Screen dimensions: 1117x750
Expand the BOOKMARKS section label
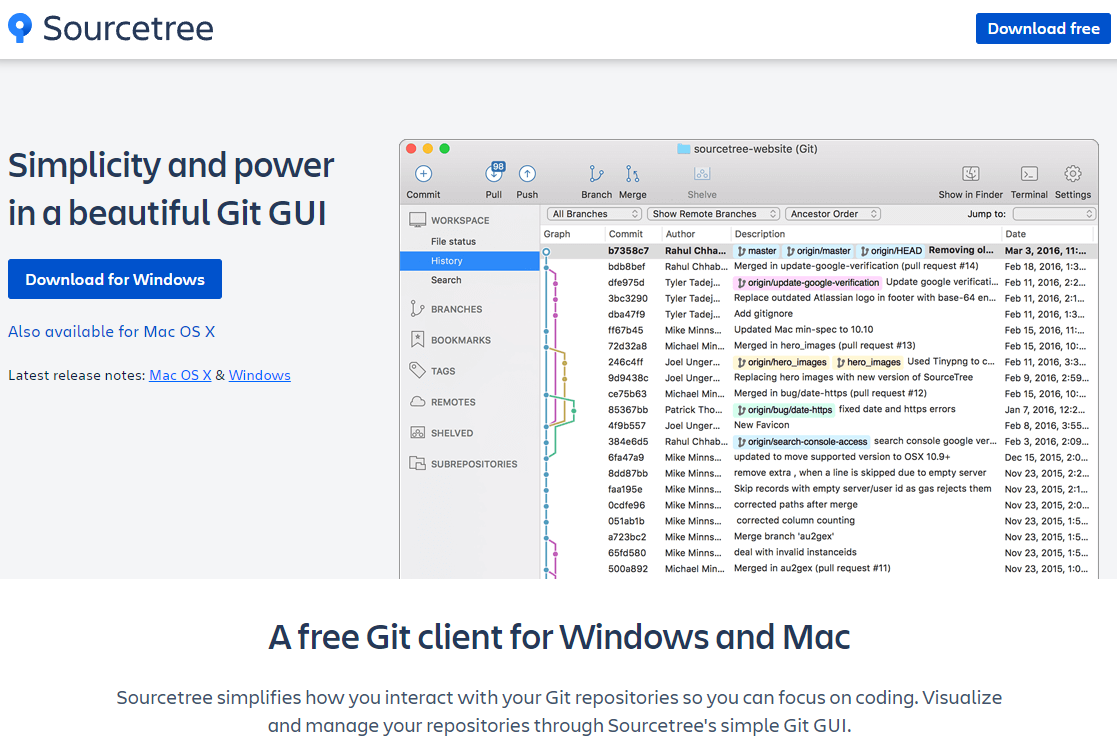(461, 340)
